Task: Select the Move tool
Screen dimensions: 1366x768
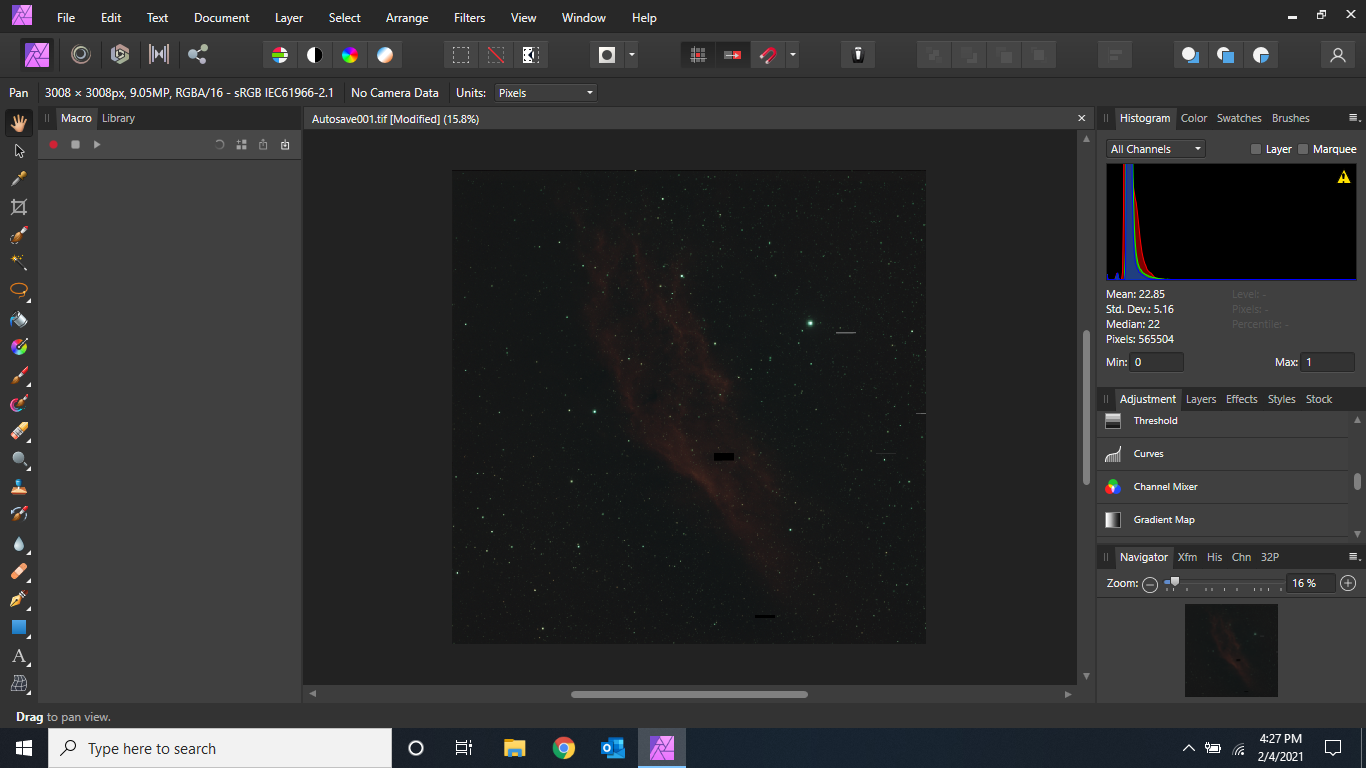Action: (18, 150)
